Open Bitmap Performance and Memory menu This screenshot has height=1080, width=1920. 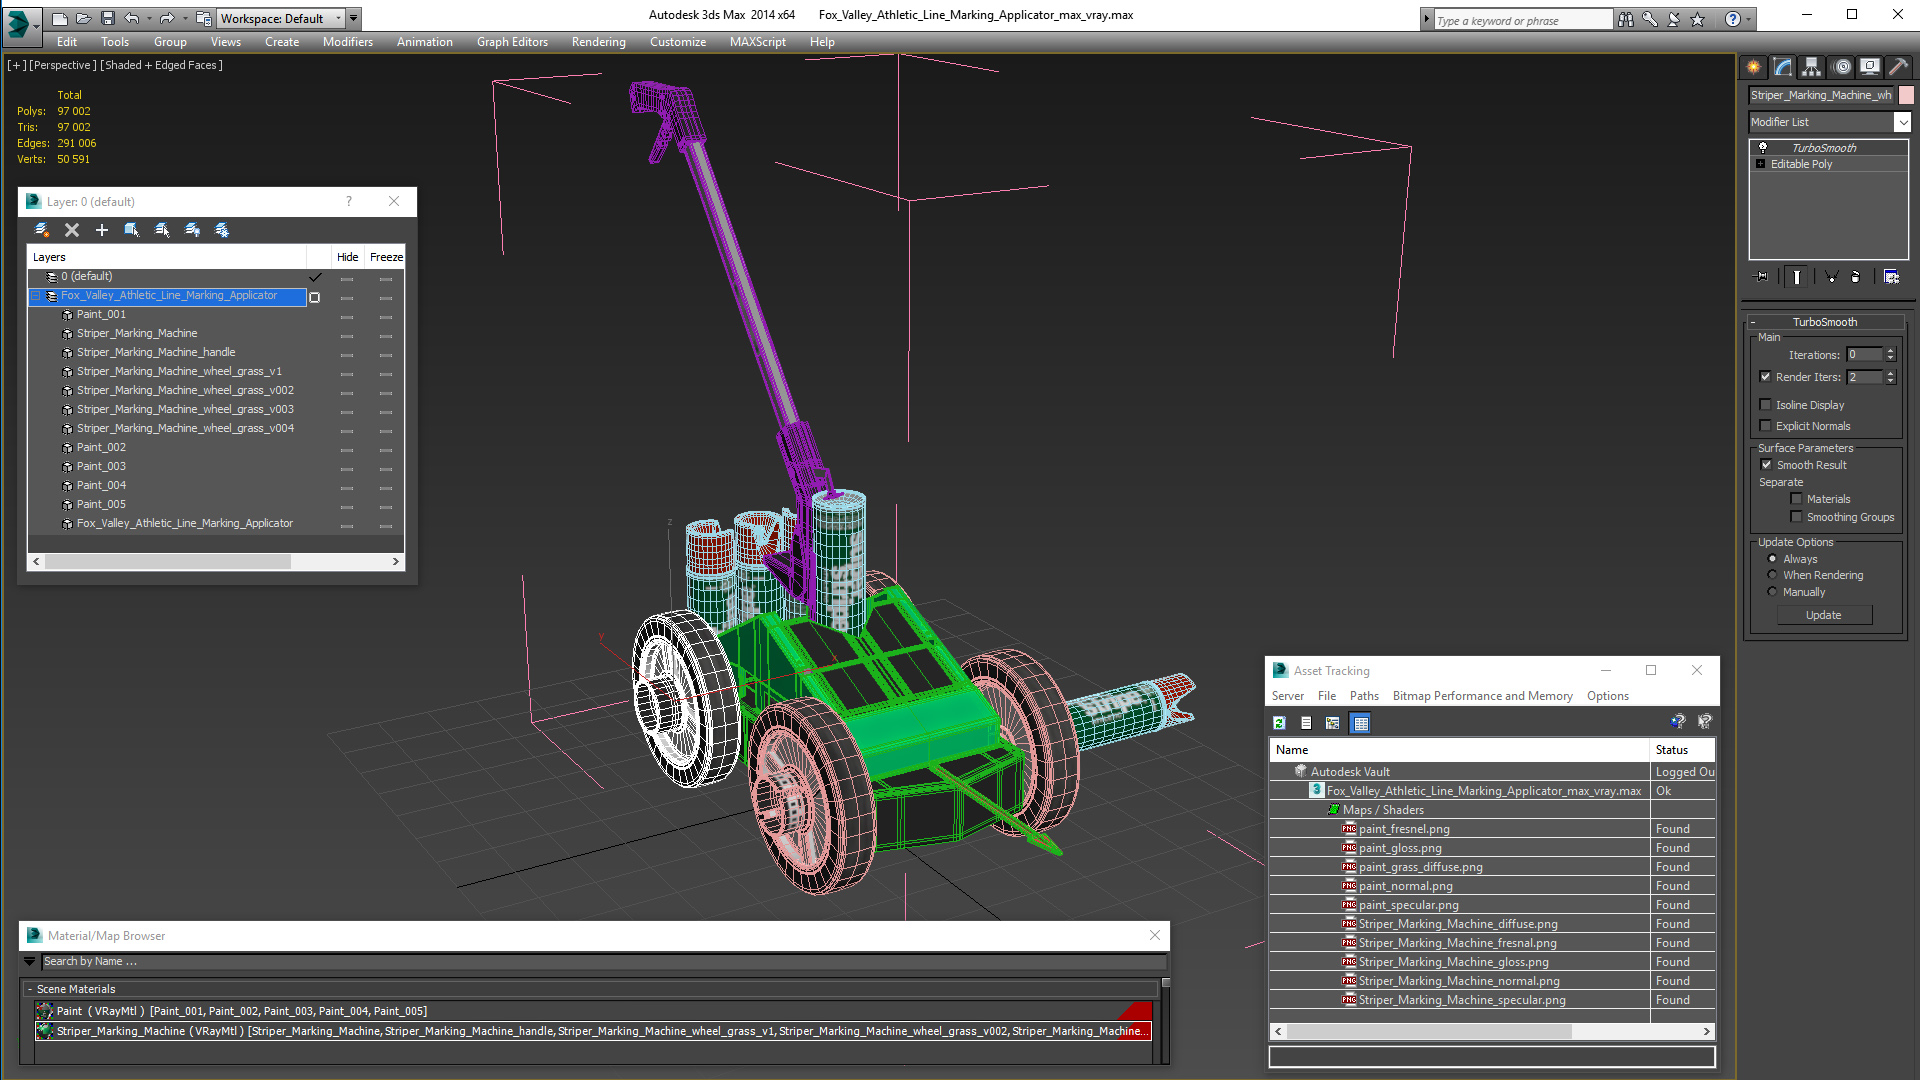1482,696
